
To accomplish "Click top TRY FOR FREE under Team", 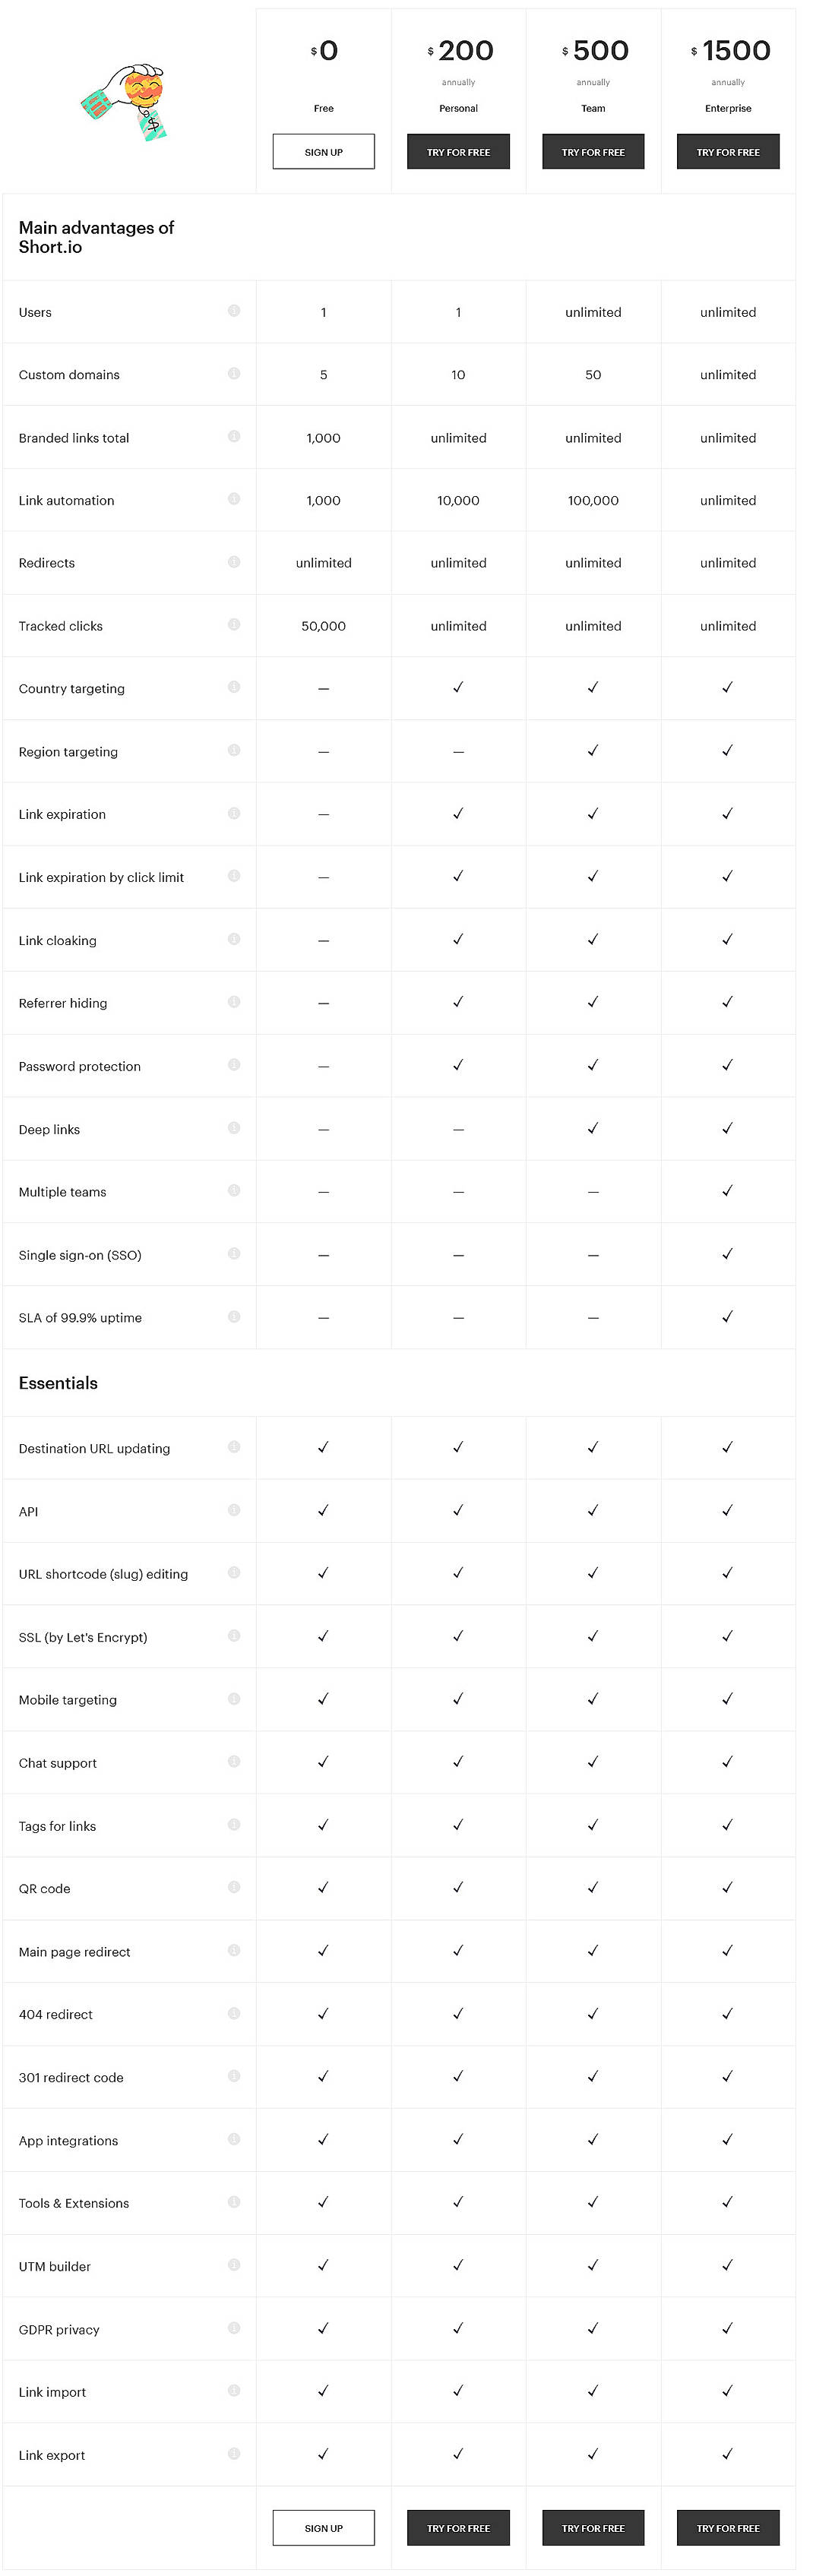I will [x=593, y=152].
